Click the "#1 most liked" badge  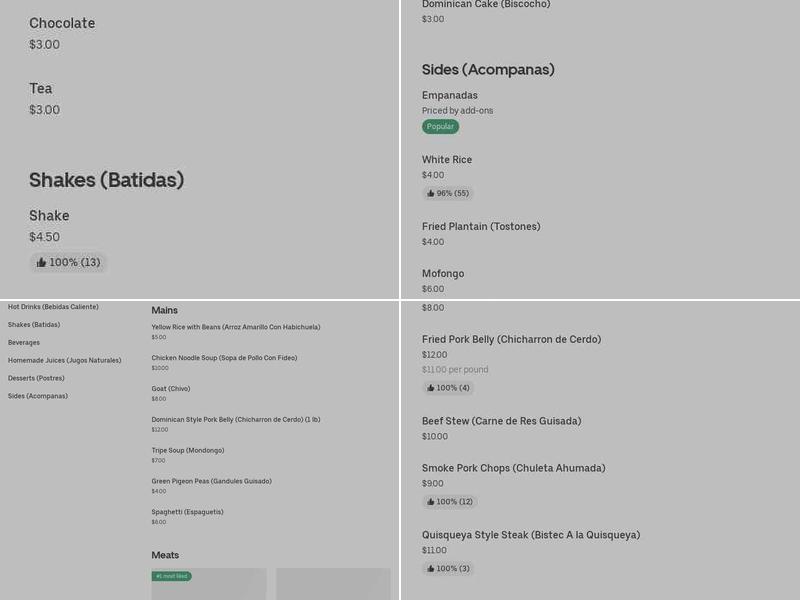tap(171, 576)
